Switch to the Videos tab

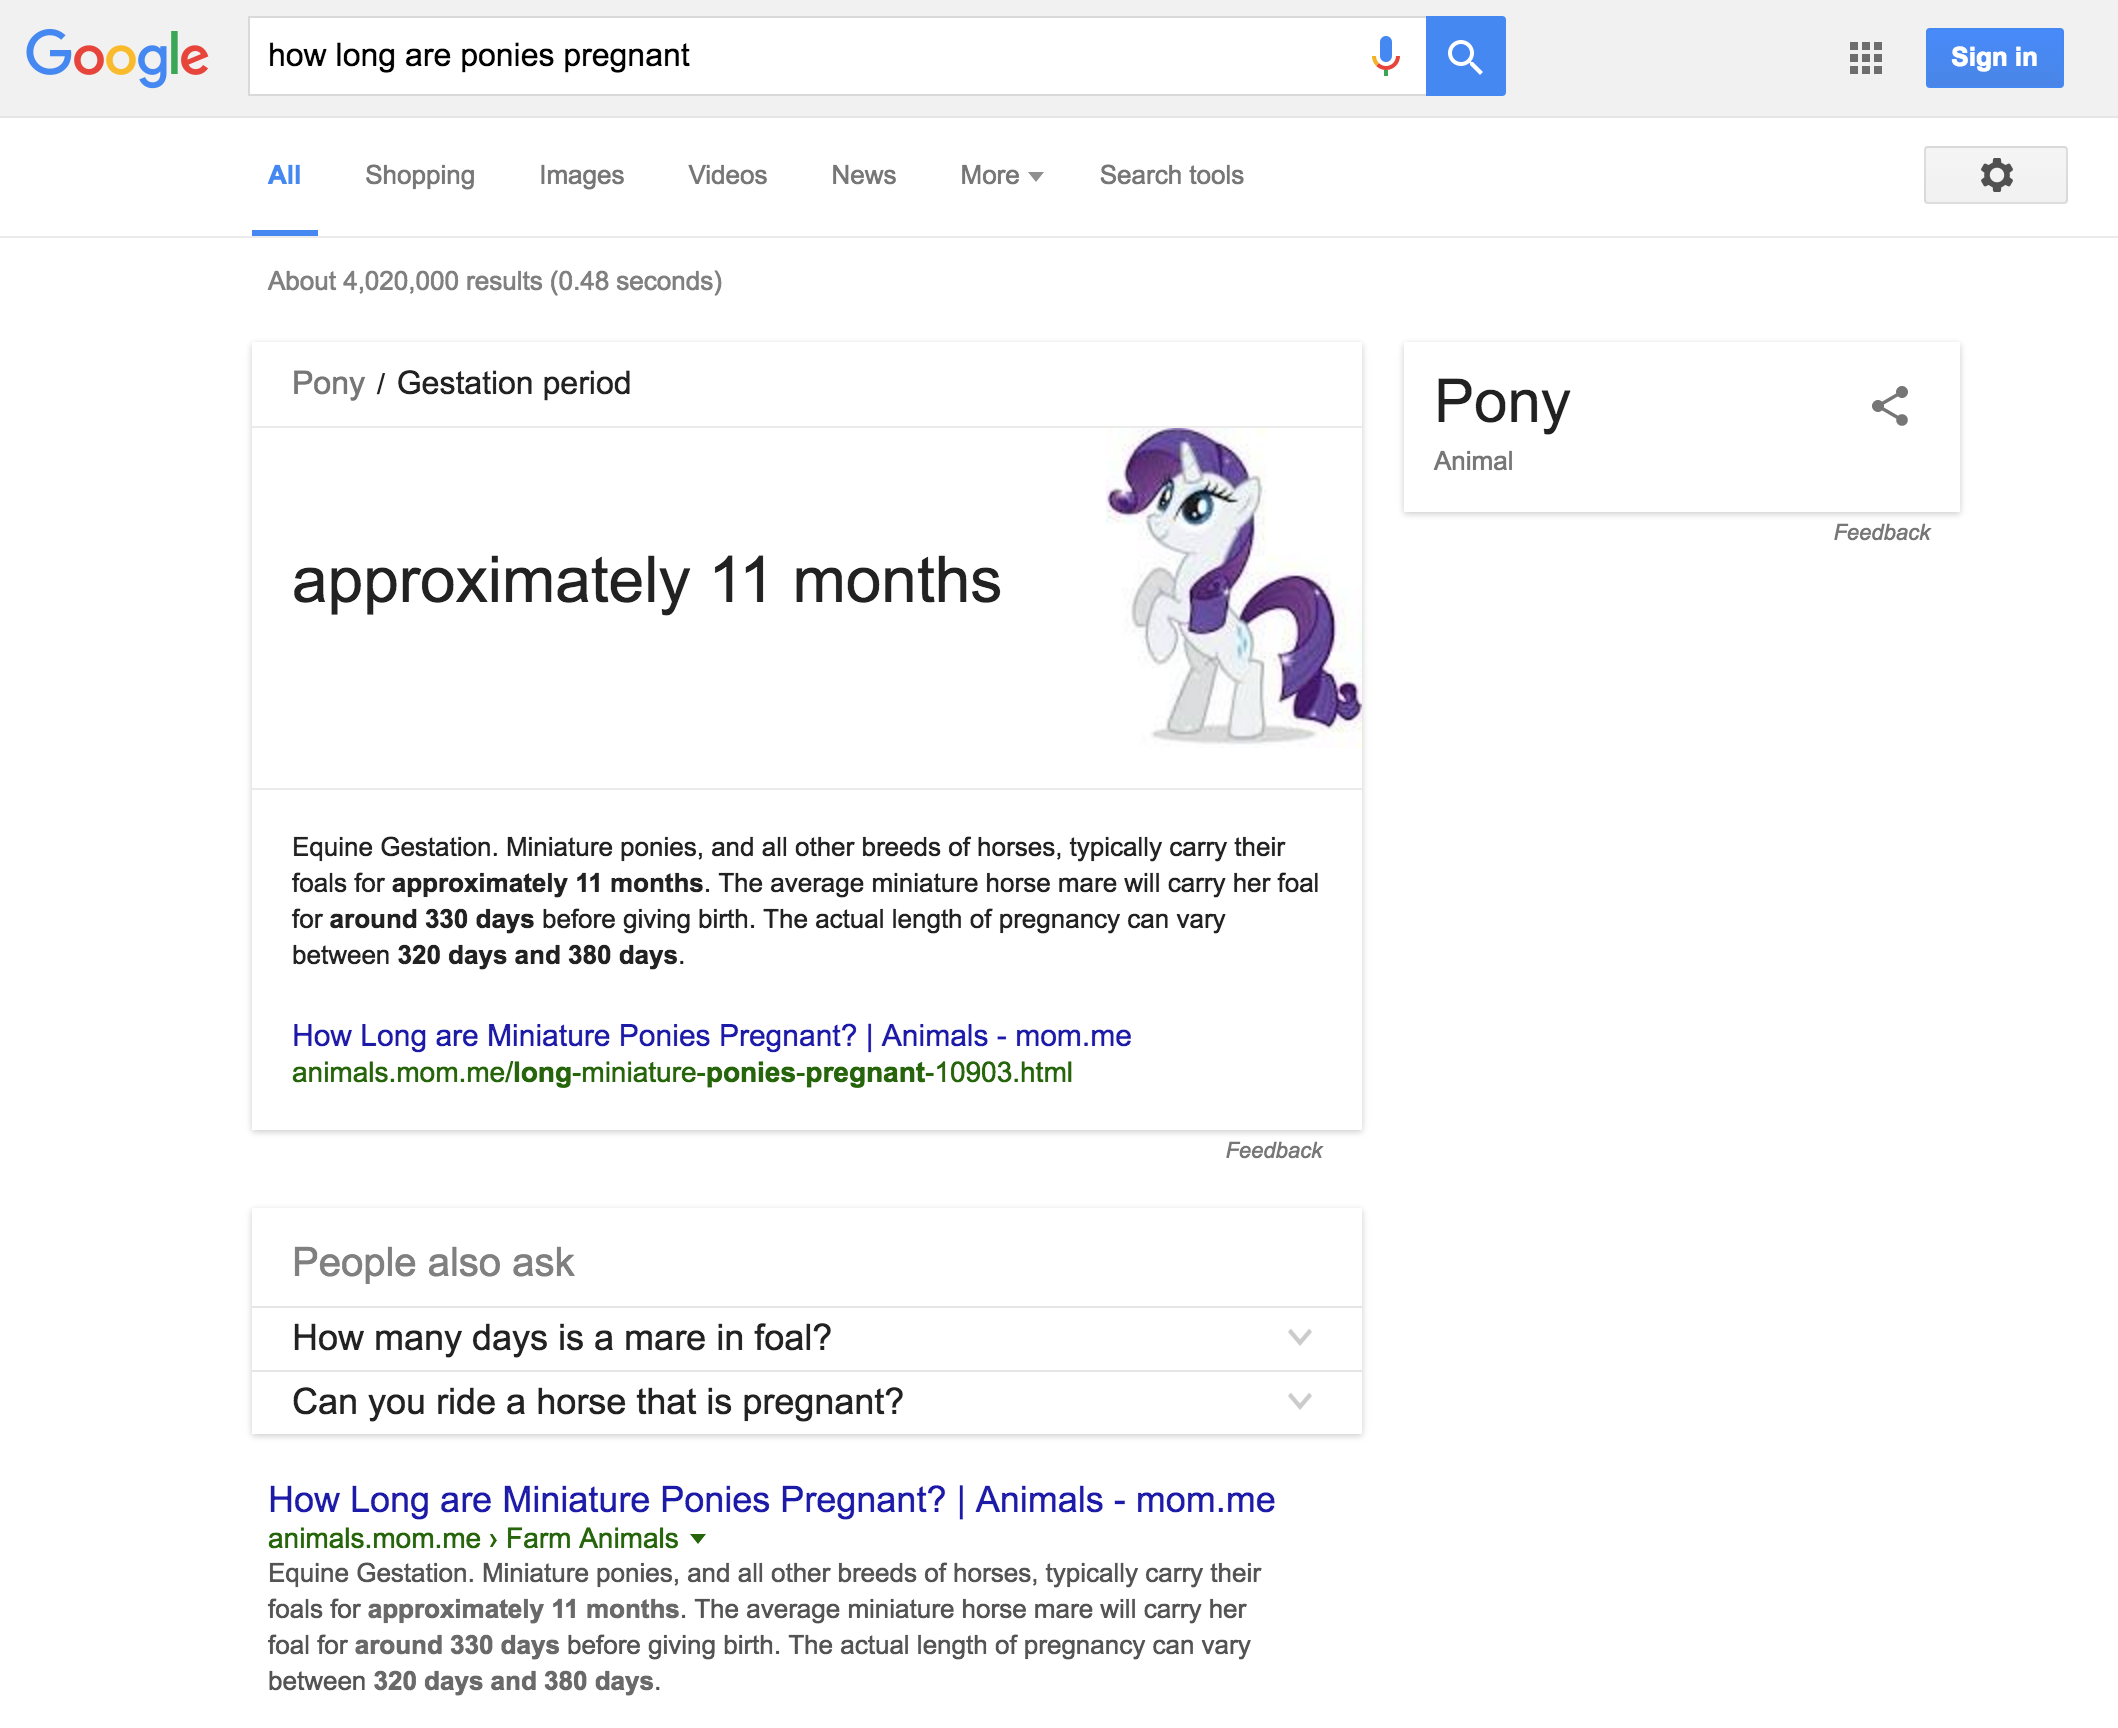(727, 175)
